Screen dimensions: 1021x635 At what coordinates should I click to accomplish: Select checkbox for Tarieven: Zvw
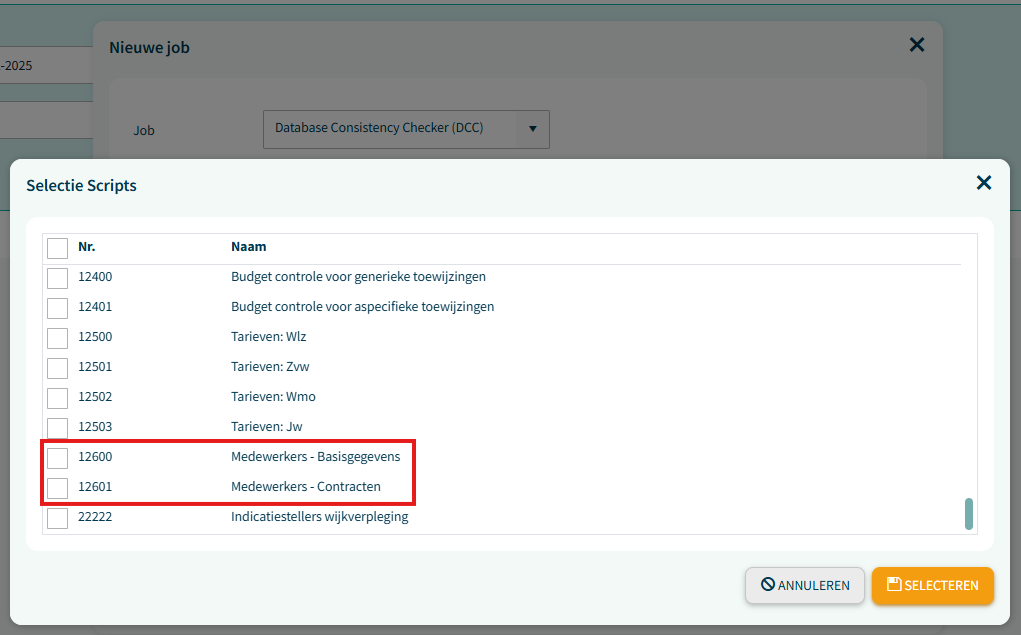click(x=58, y=367)
